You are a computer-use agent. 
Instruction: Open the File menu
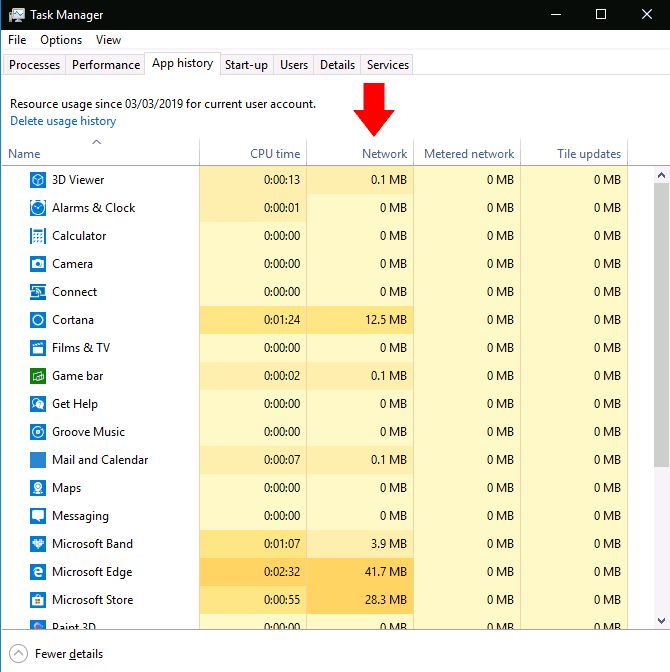[17, 40]
